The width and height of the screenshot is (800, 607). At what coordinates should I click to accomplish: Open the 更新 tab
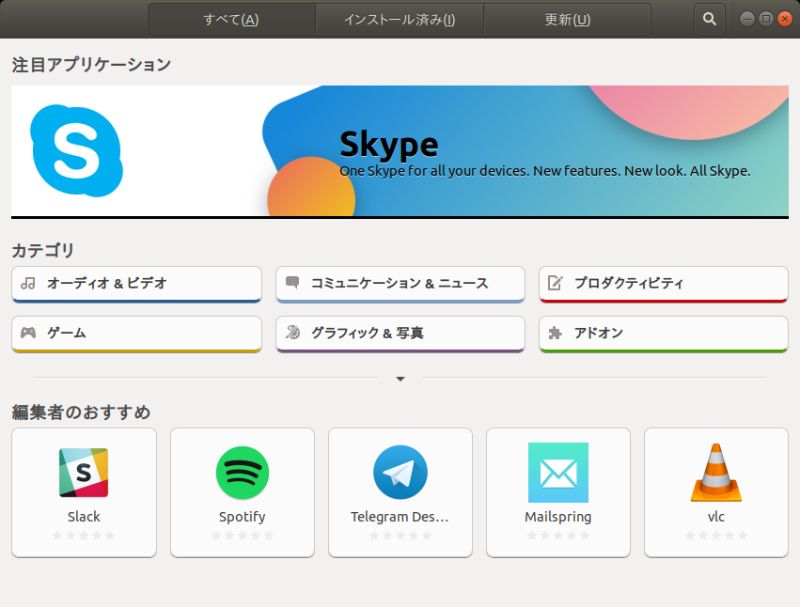click(567, 19)
